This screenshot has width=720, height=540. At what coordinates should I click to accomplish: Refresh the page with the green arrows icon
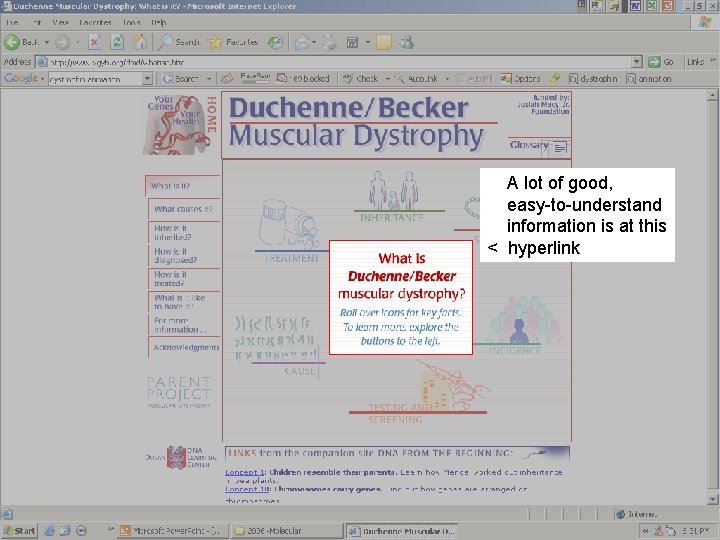tap(117, 42)
